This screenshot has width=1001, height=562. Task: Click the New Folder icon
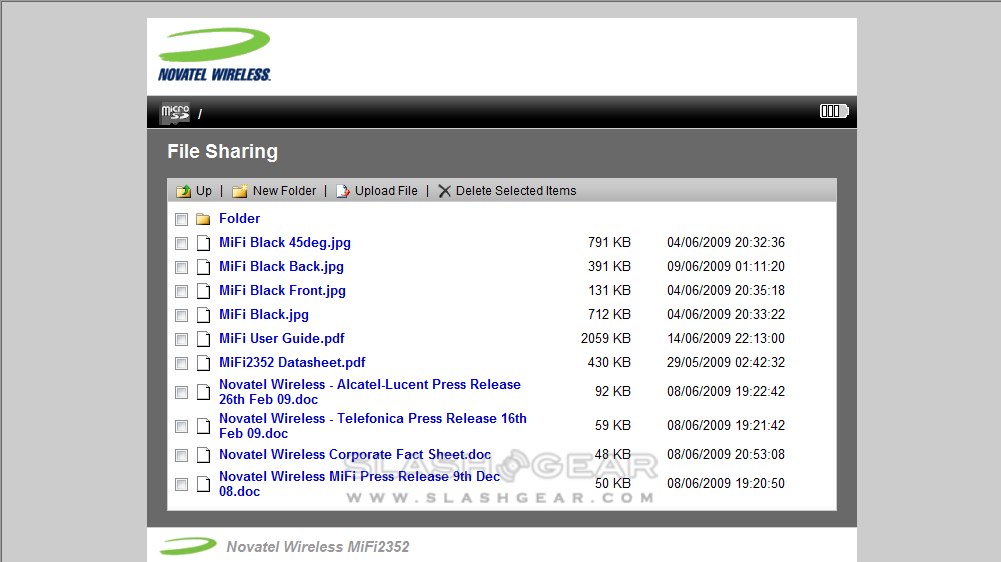(239, 191)
